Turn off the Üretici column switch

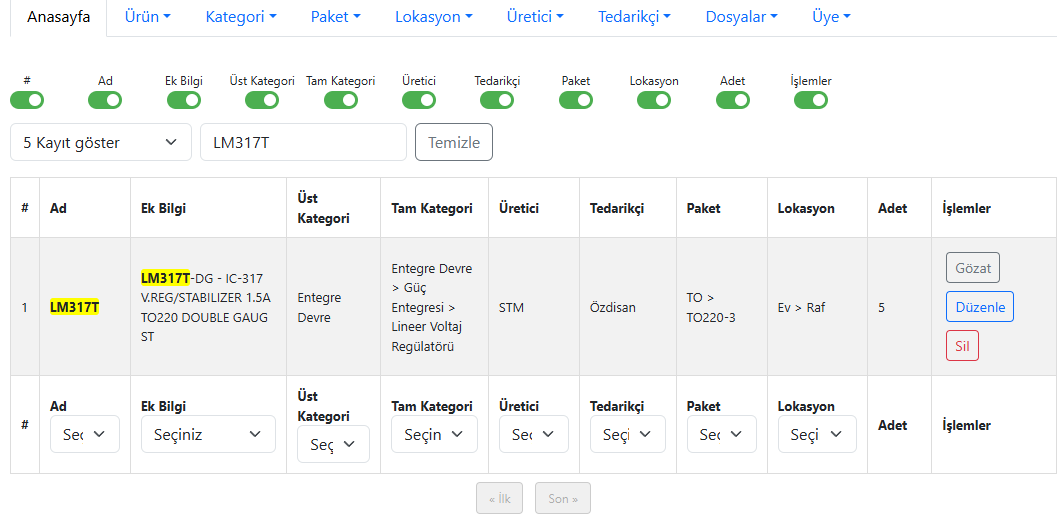coord(419,100)
